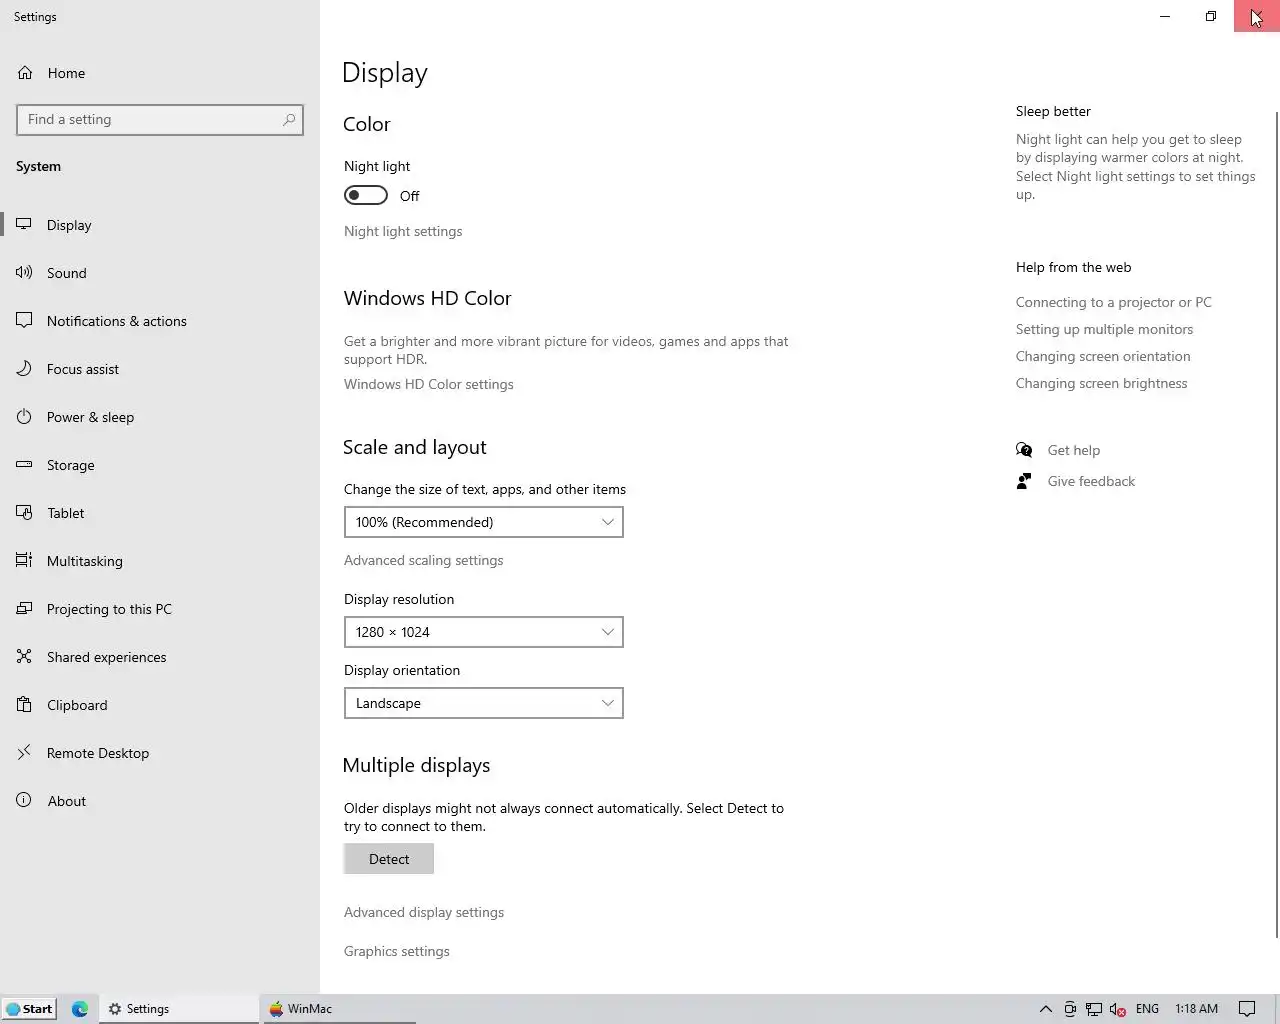The image size is (1280, 1024).
Task: Open Microsoft Edge from the taskbar
Action: pos(80,1009)
